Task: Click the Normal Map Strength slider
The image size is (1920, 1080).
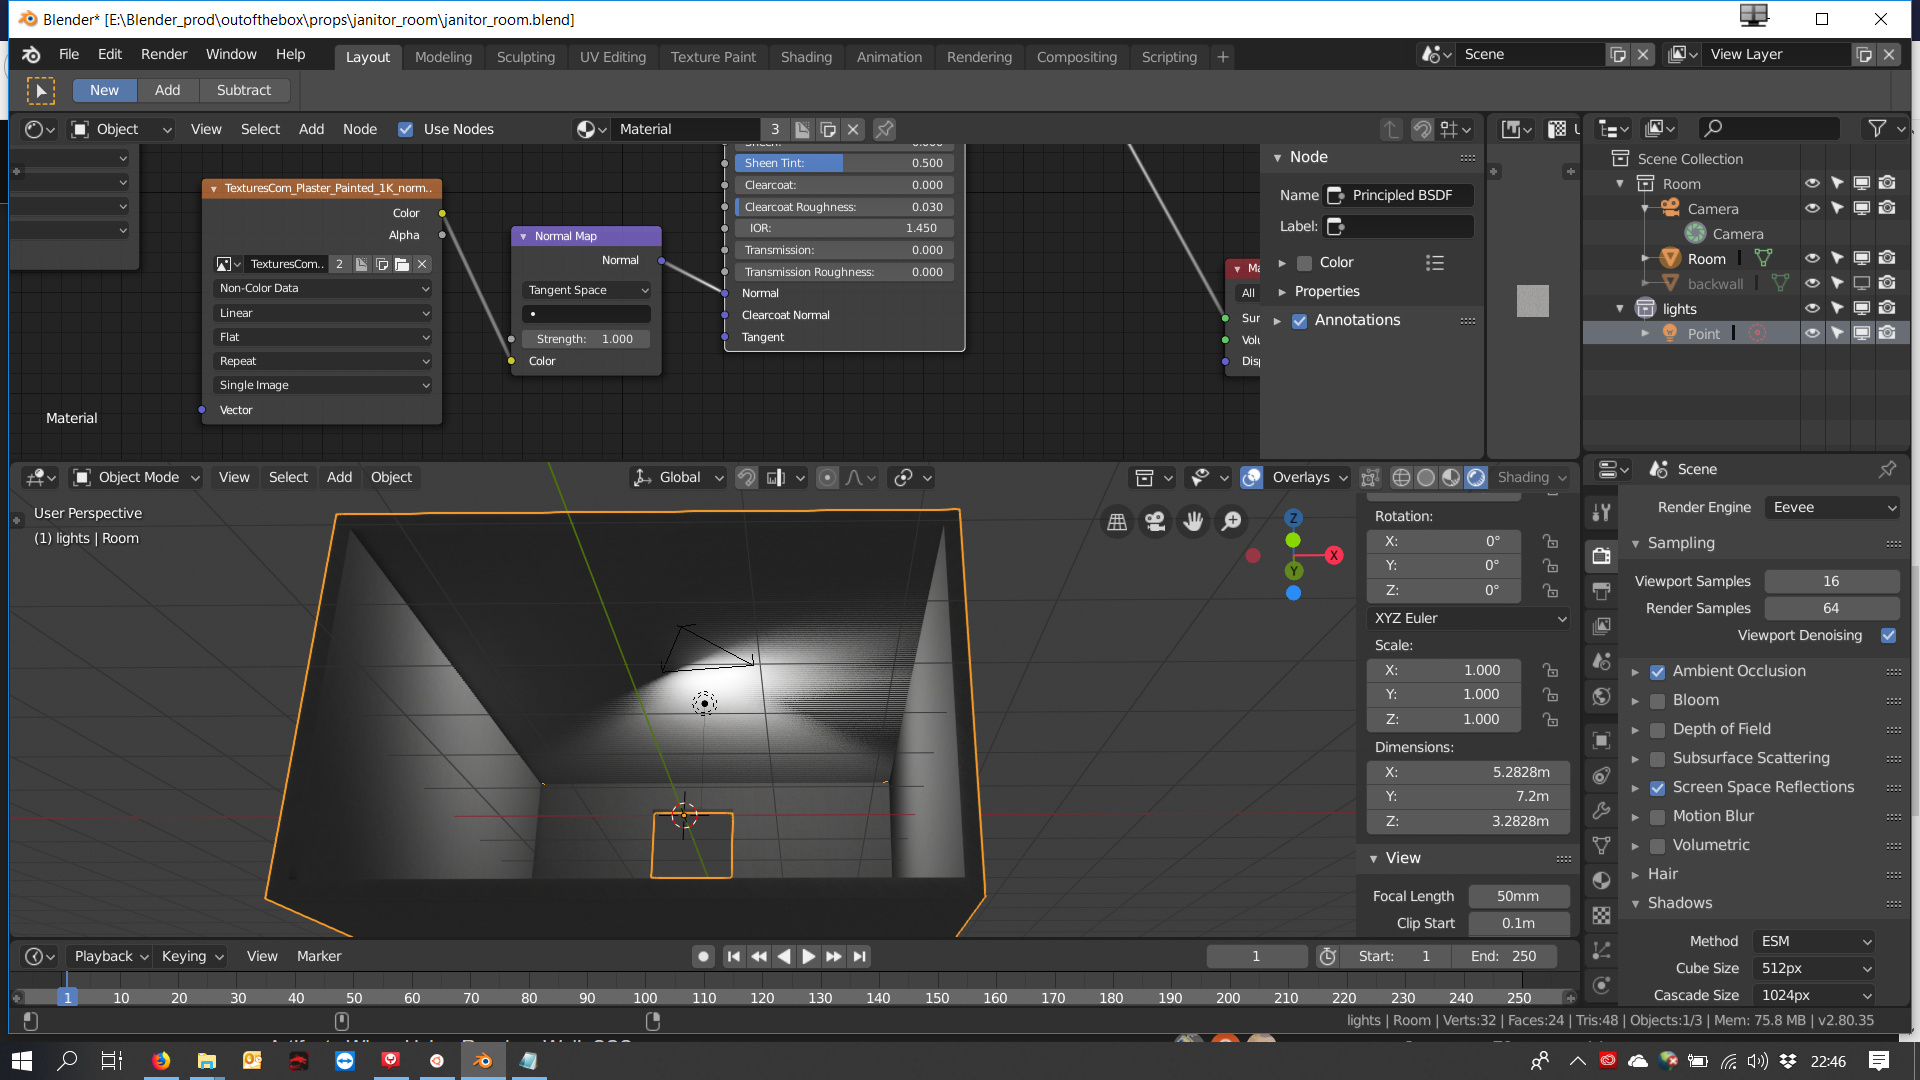Action: click(586, 339)
